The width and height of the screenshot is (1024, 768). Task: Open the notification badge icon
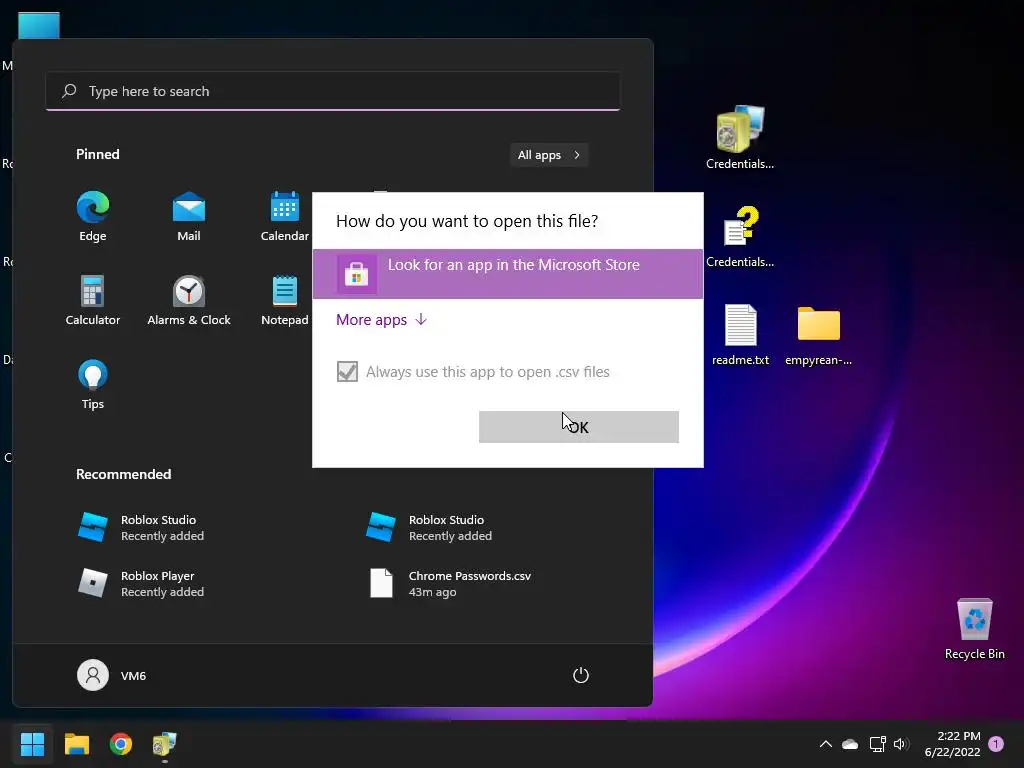pyautogui.click(x=996, y=744)
